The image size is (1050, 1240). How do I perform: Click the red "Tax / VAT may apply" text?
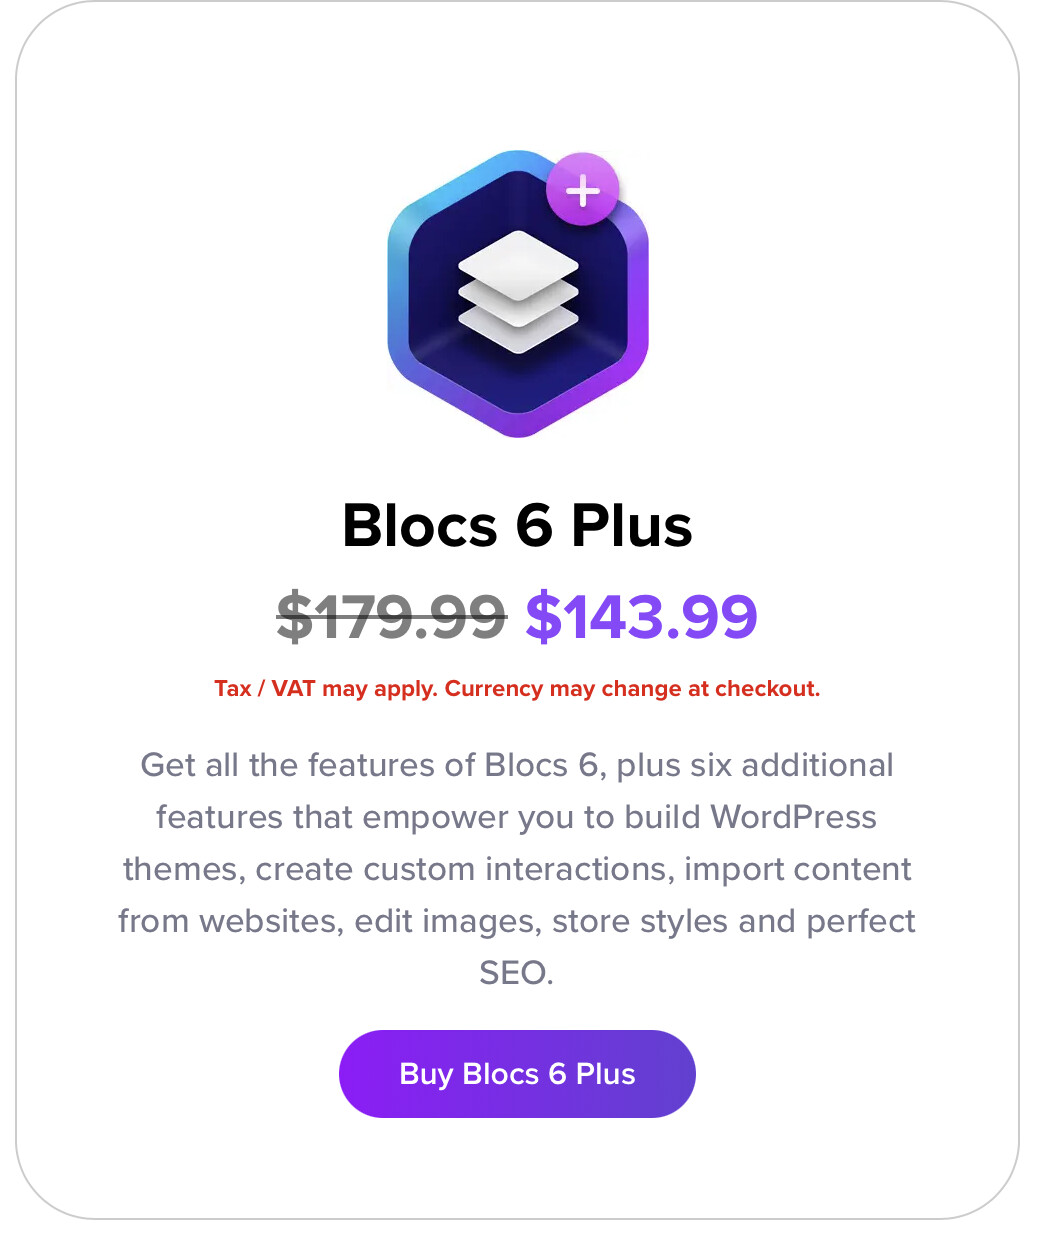[x=326, y=689]
